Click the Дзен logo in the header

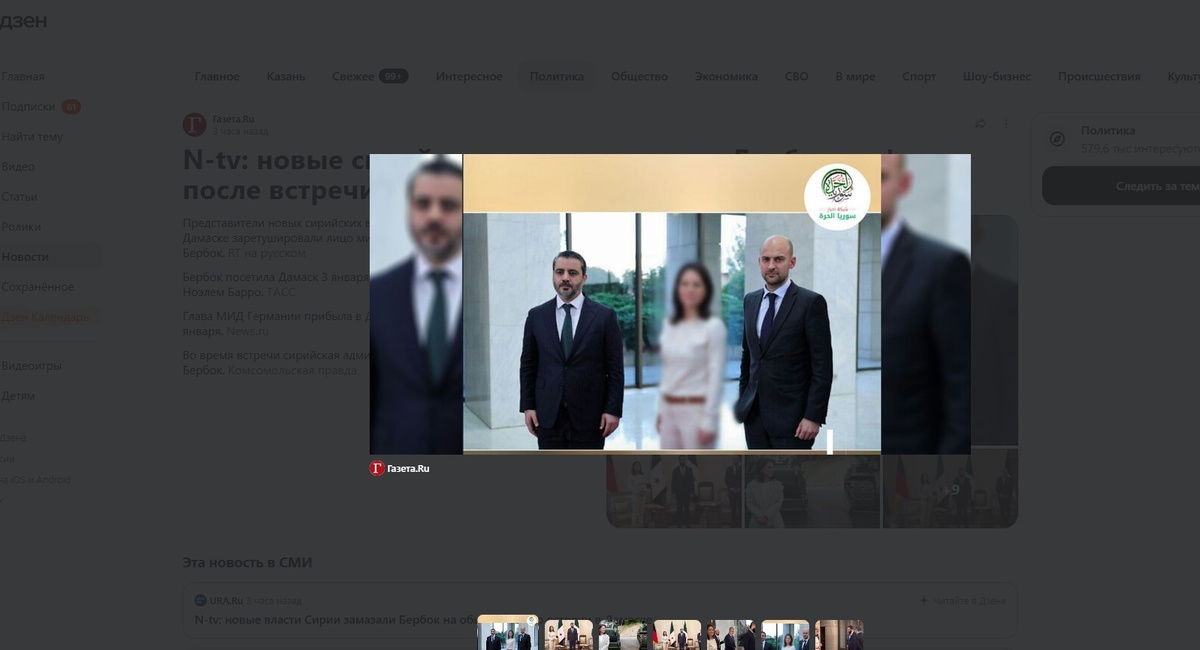point(23,21)
